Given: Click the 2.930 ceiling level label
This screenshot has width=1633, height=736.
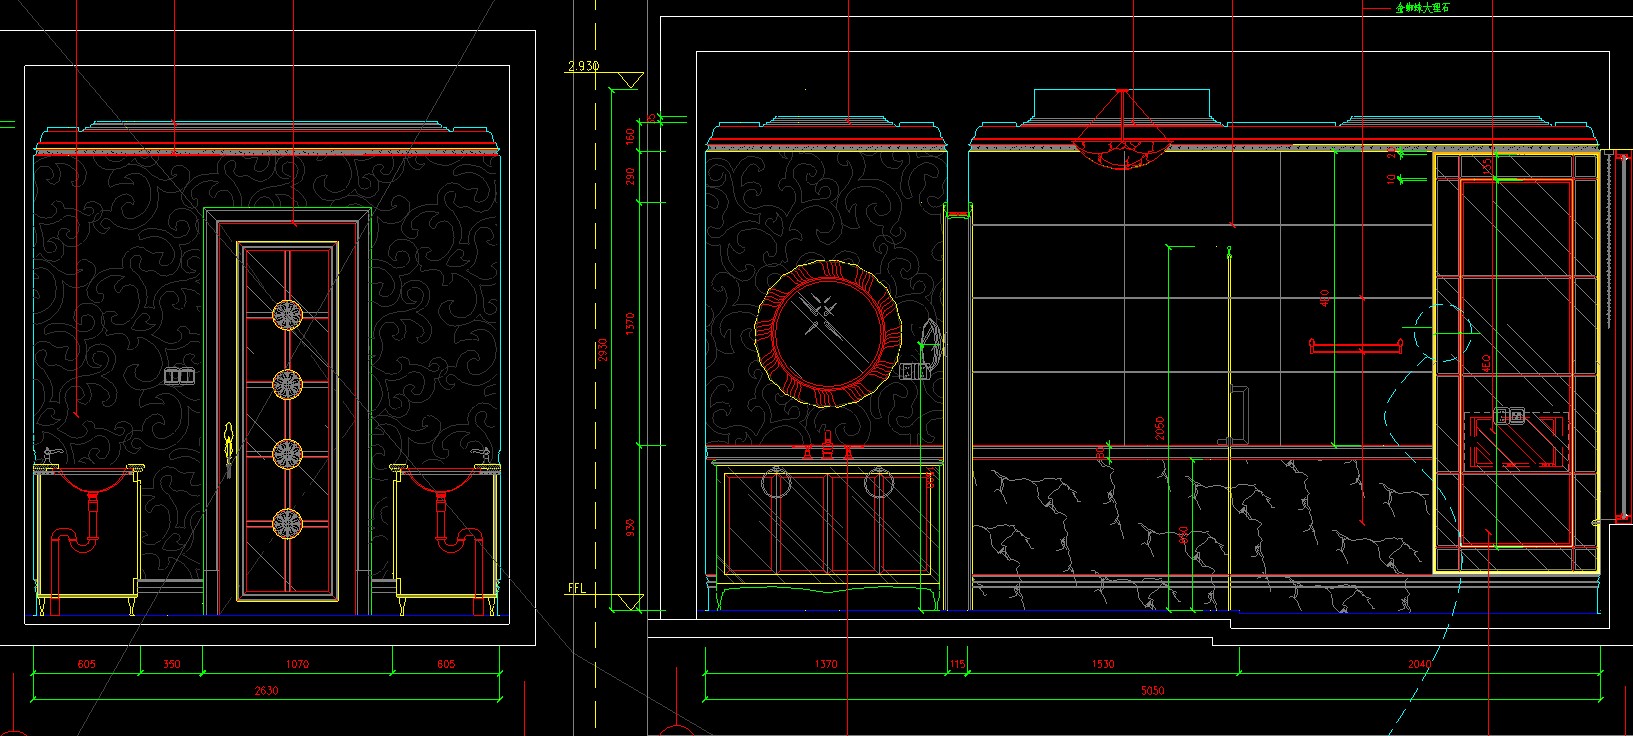Looking at the screenshot, I should [x=583, y=66].
